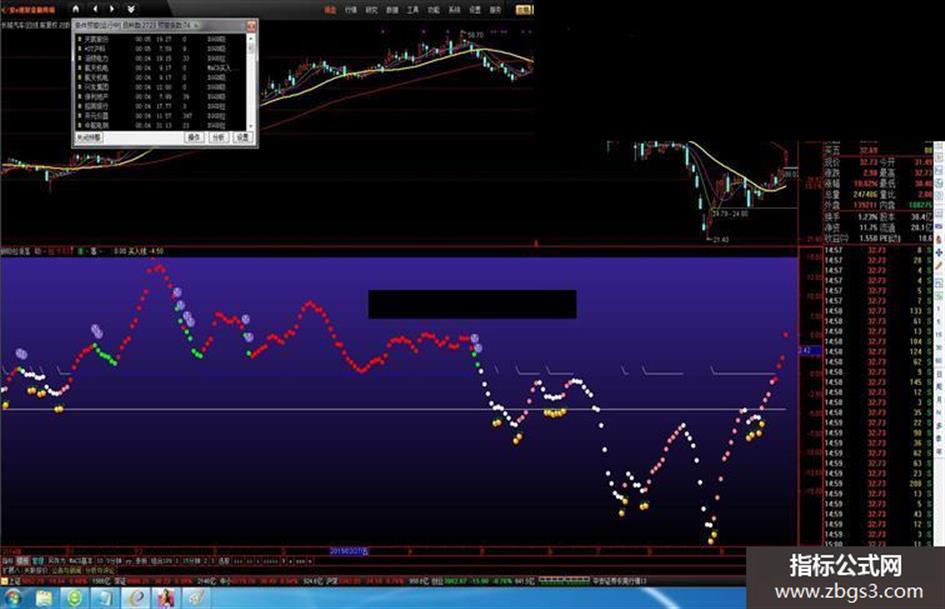The image size is (945, 609).
Task: Select the 保利地产 row in alert list
Action: tap(160, 96)
